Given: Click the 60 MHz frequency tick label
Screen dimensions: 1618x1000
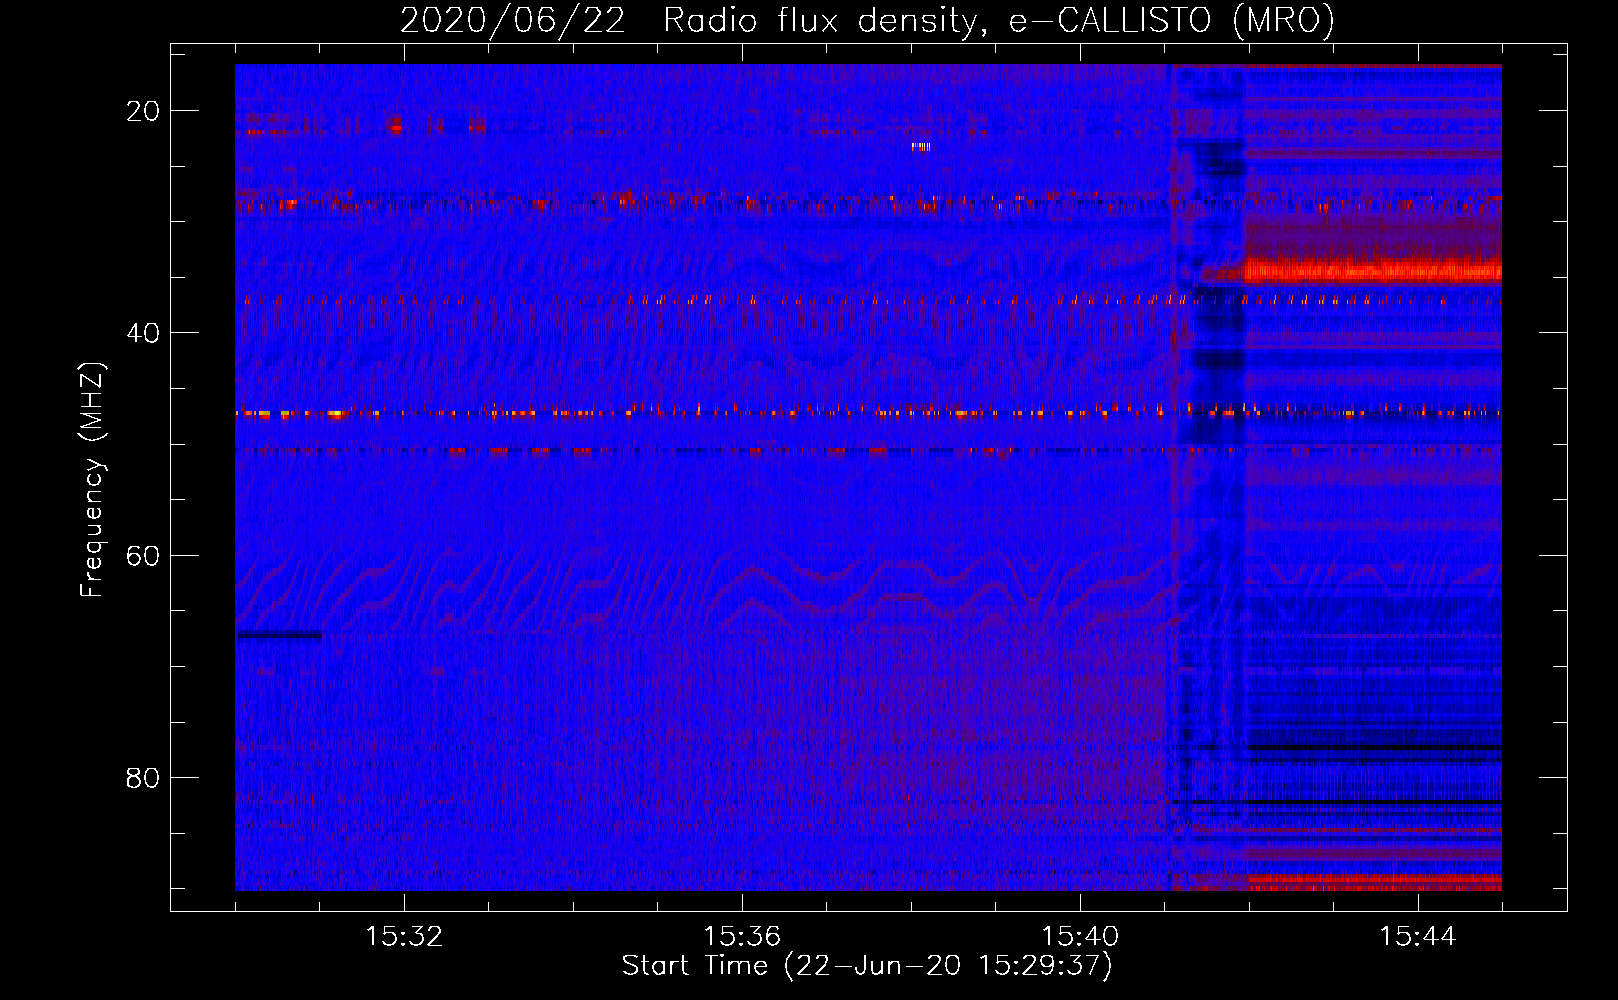Looking at the screenshot, I should 143,555.
